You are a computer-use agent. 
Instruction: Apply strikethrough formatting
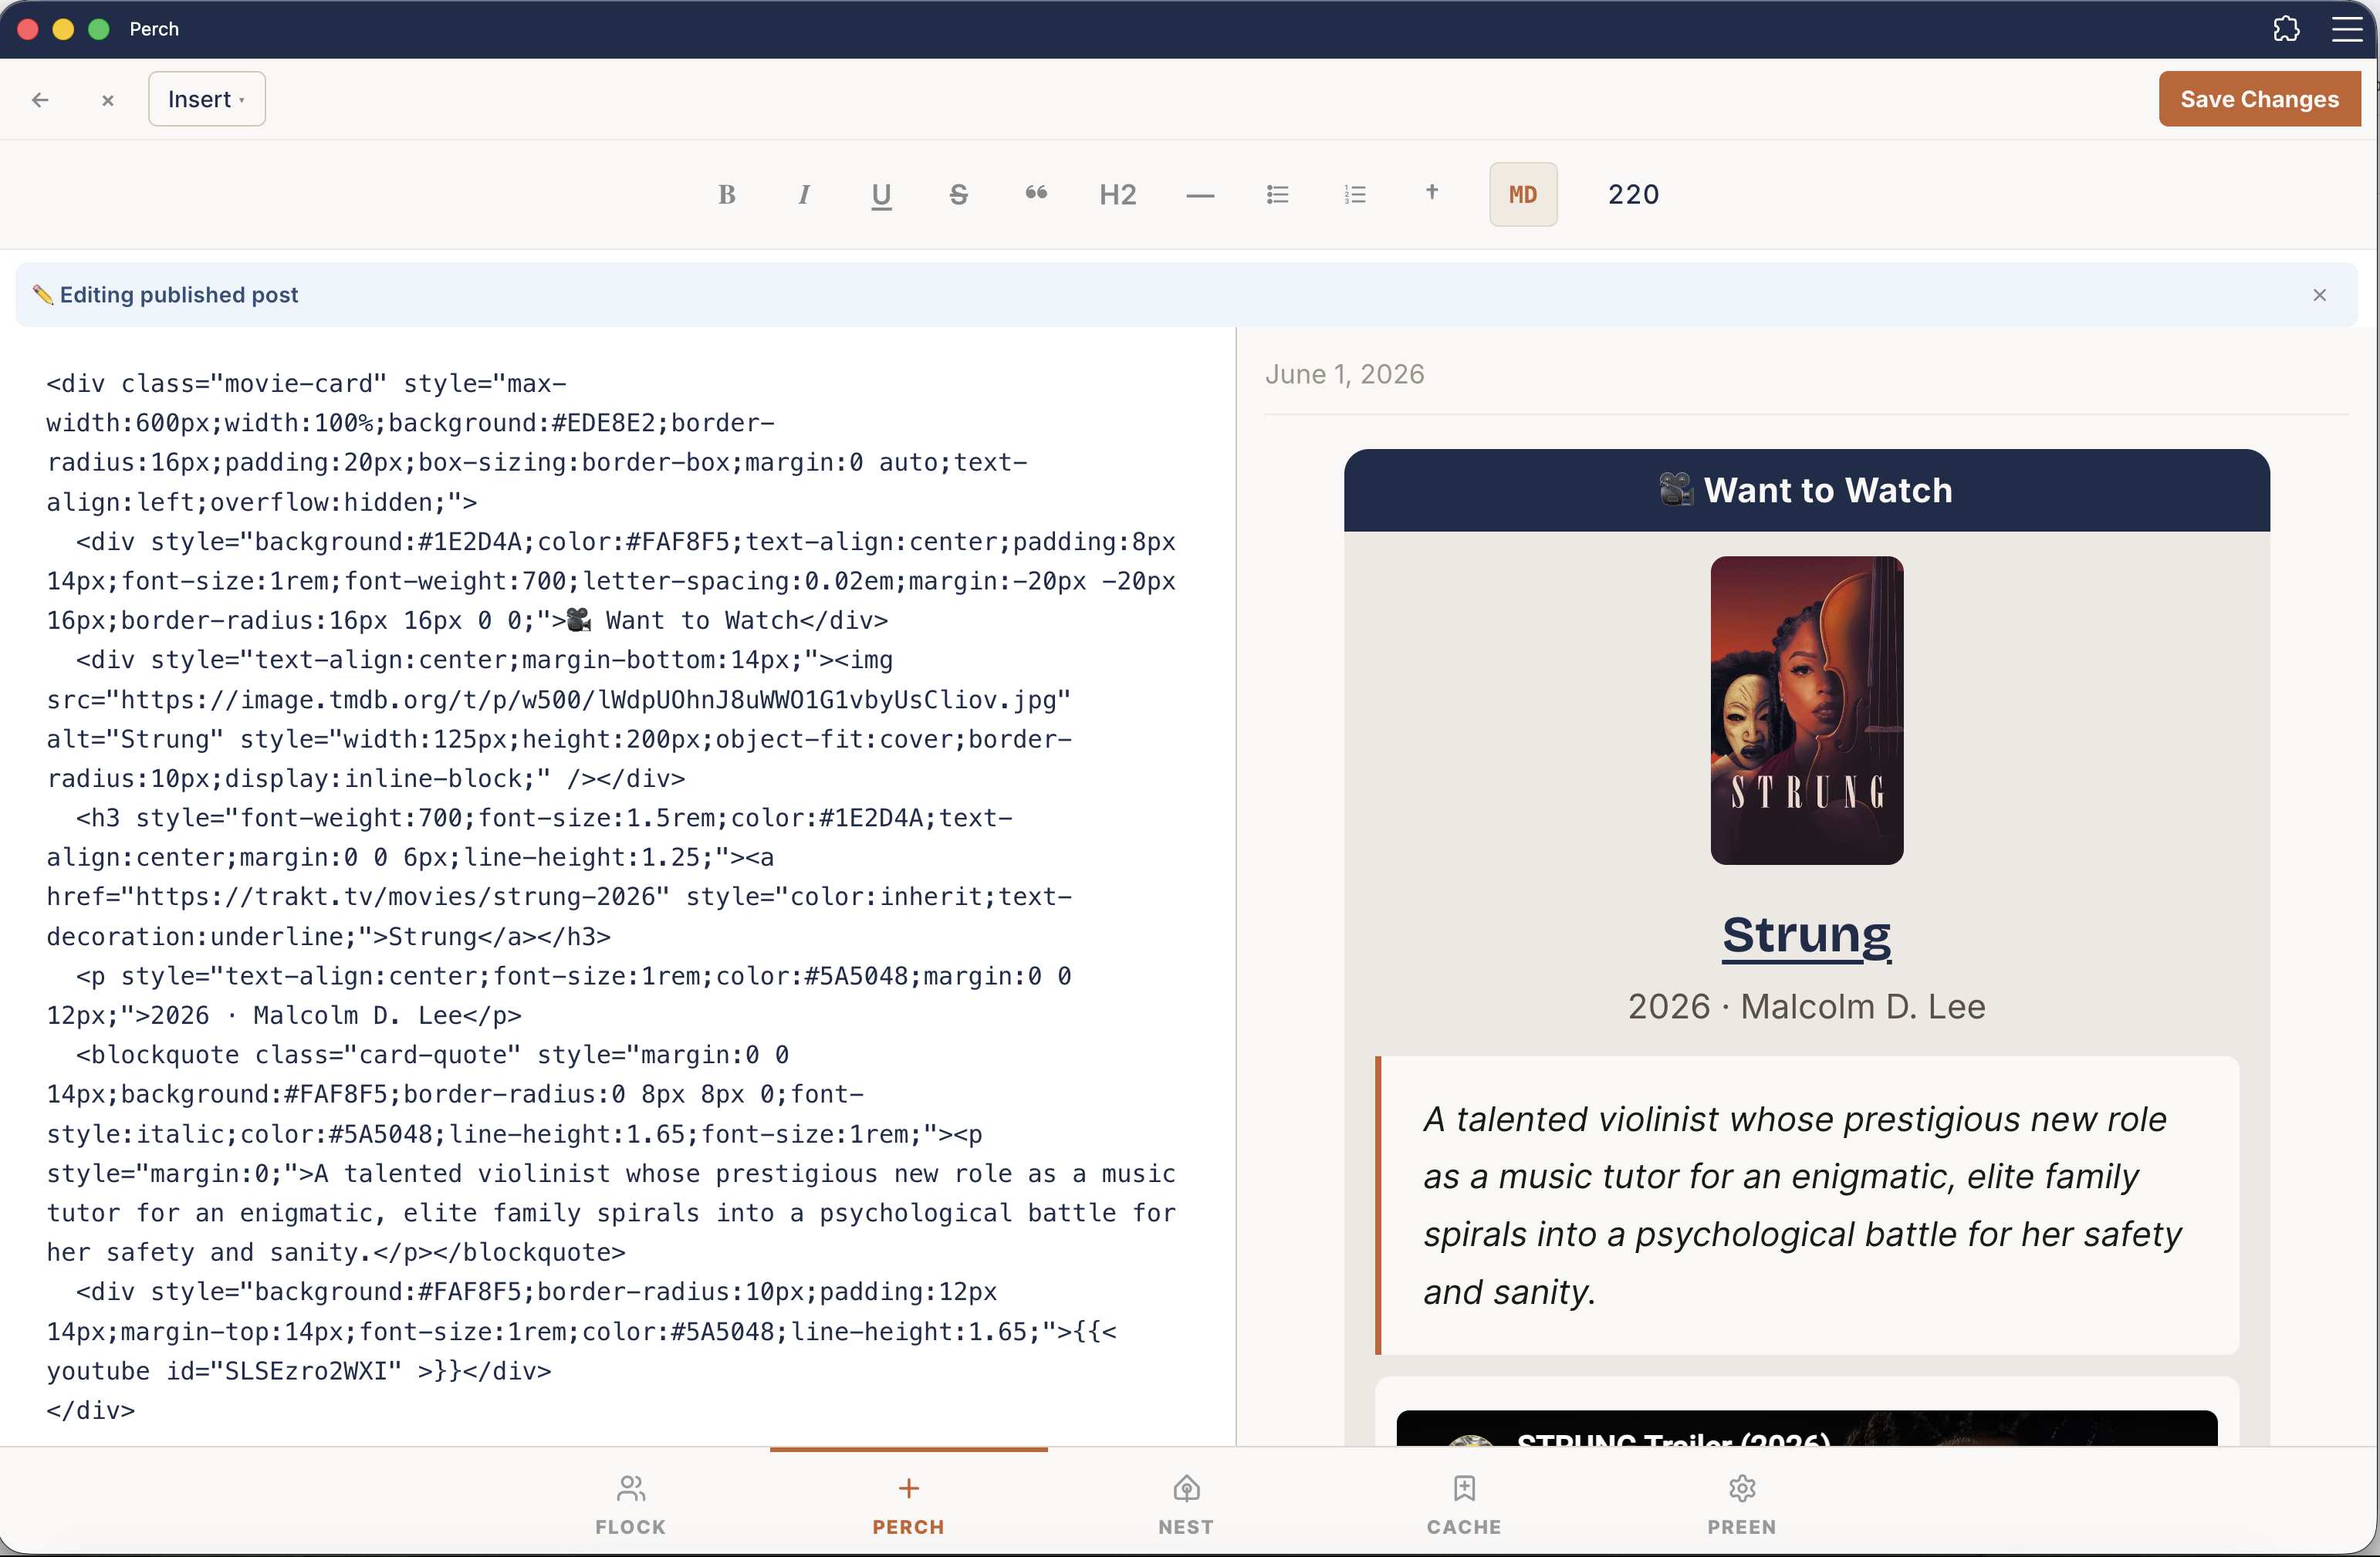click(958, 194)
